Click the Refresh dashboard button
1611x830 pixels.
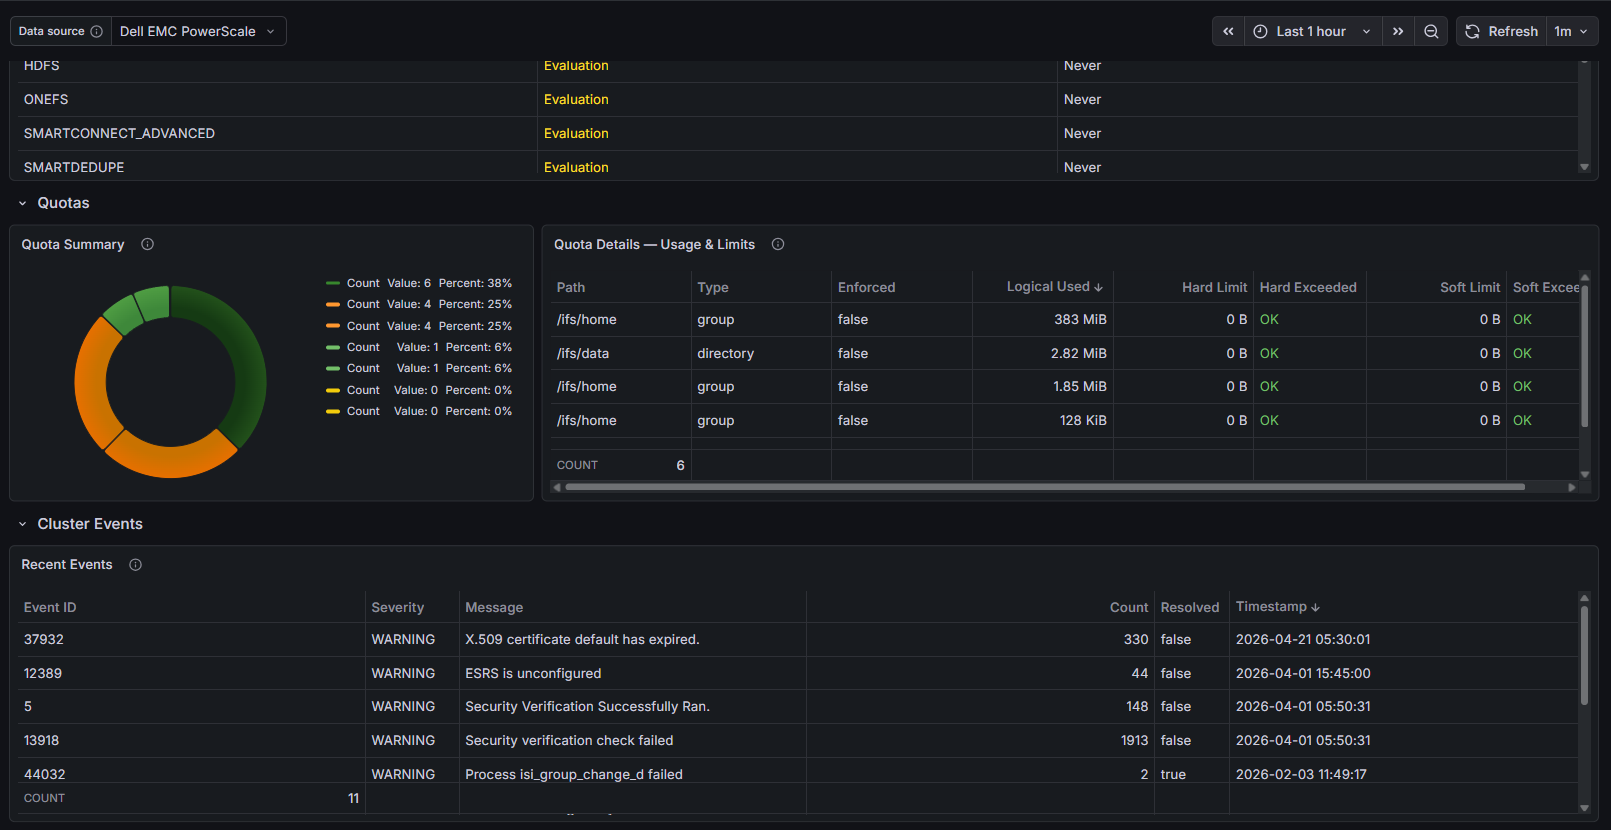coord(1502,31)
